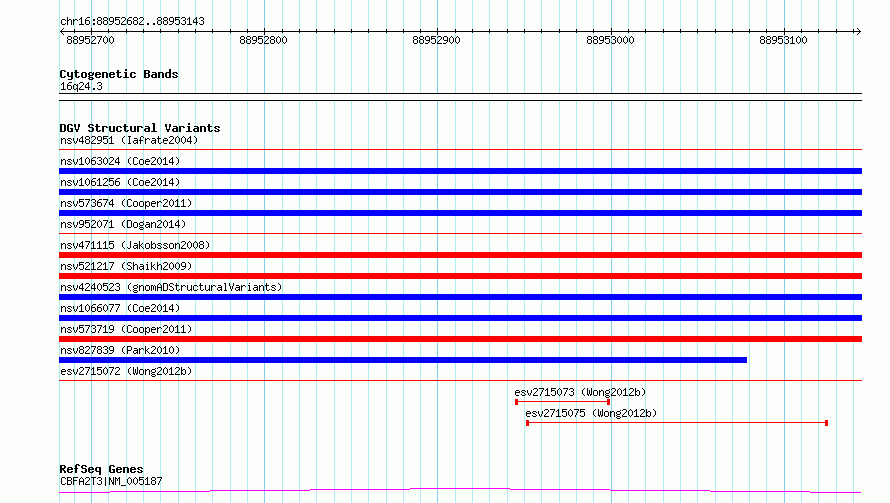Select variant label esv2715073 (Wong2012b)
This screenshot has height=503, width=890.
click(580, 392)
